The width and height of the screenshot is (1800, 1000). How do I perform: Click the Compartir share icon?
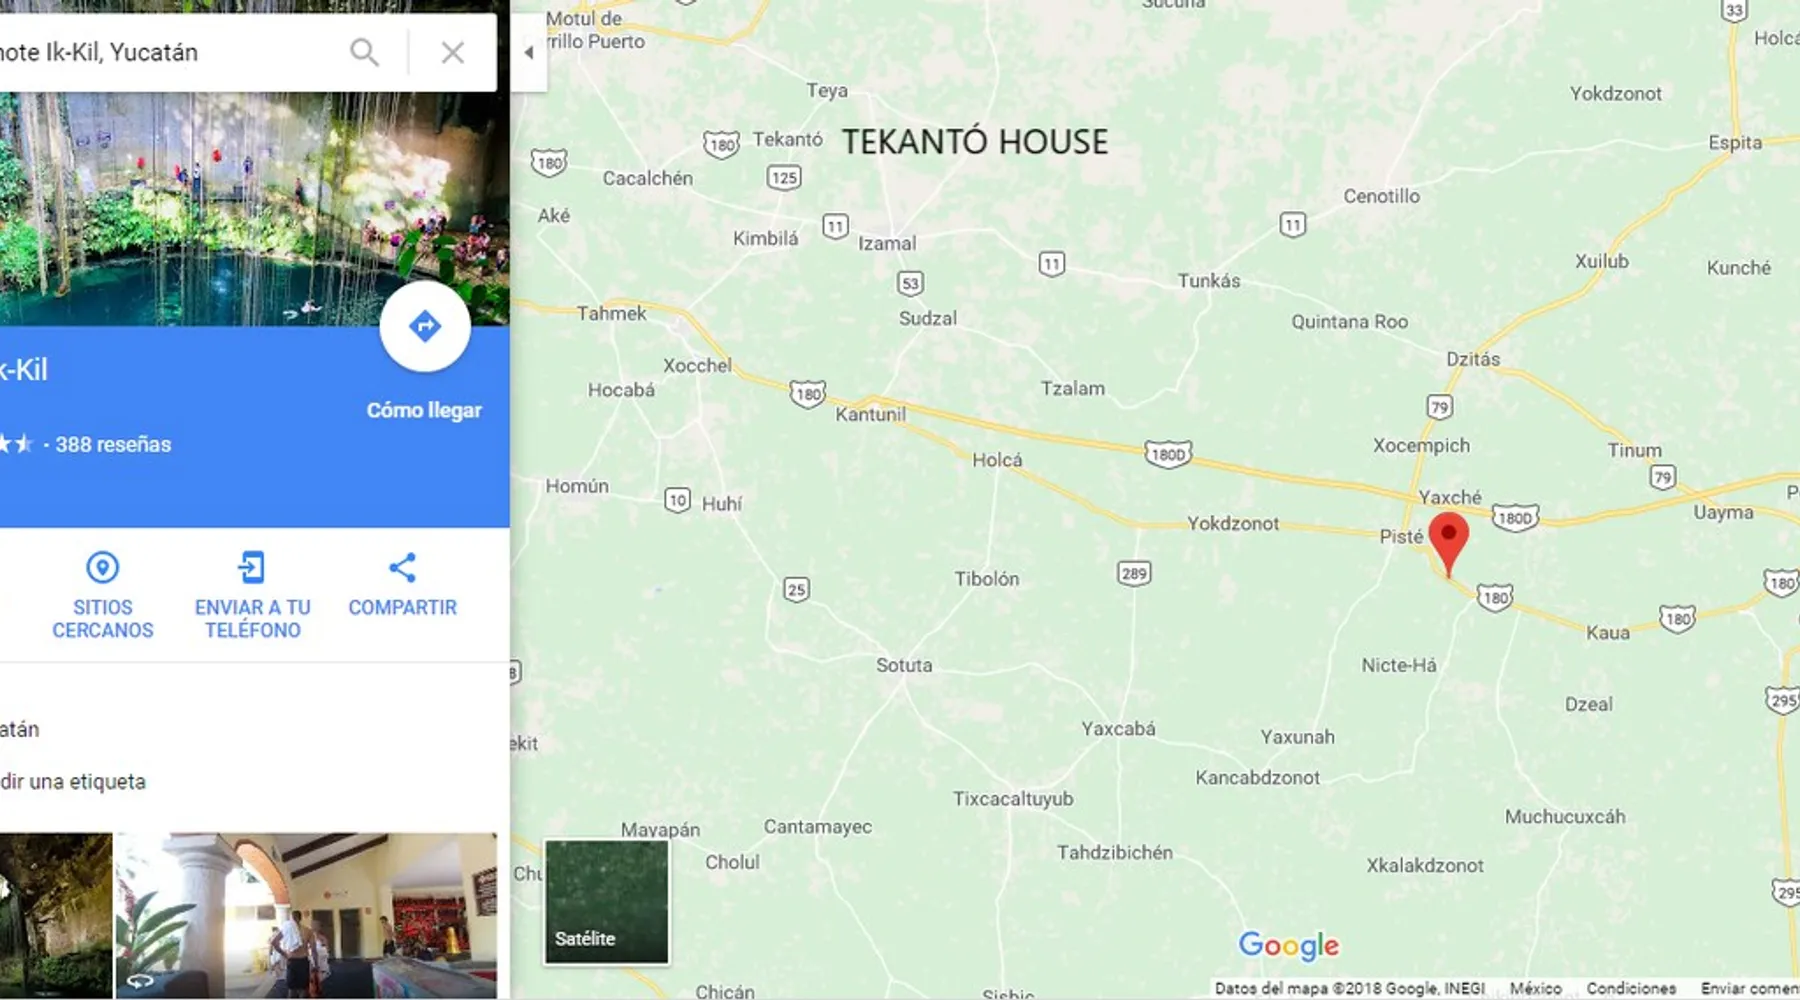click(x=402, y=568)
